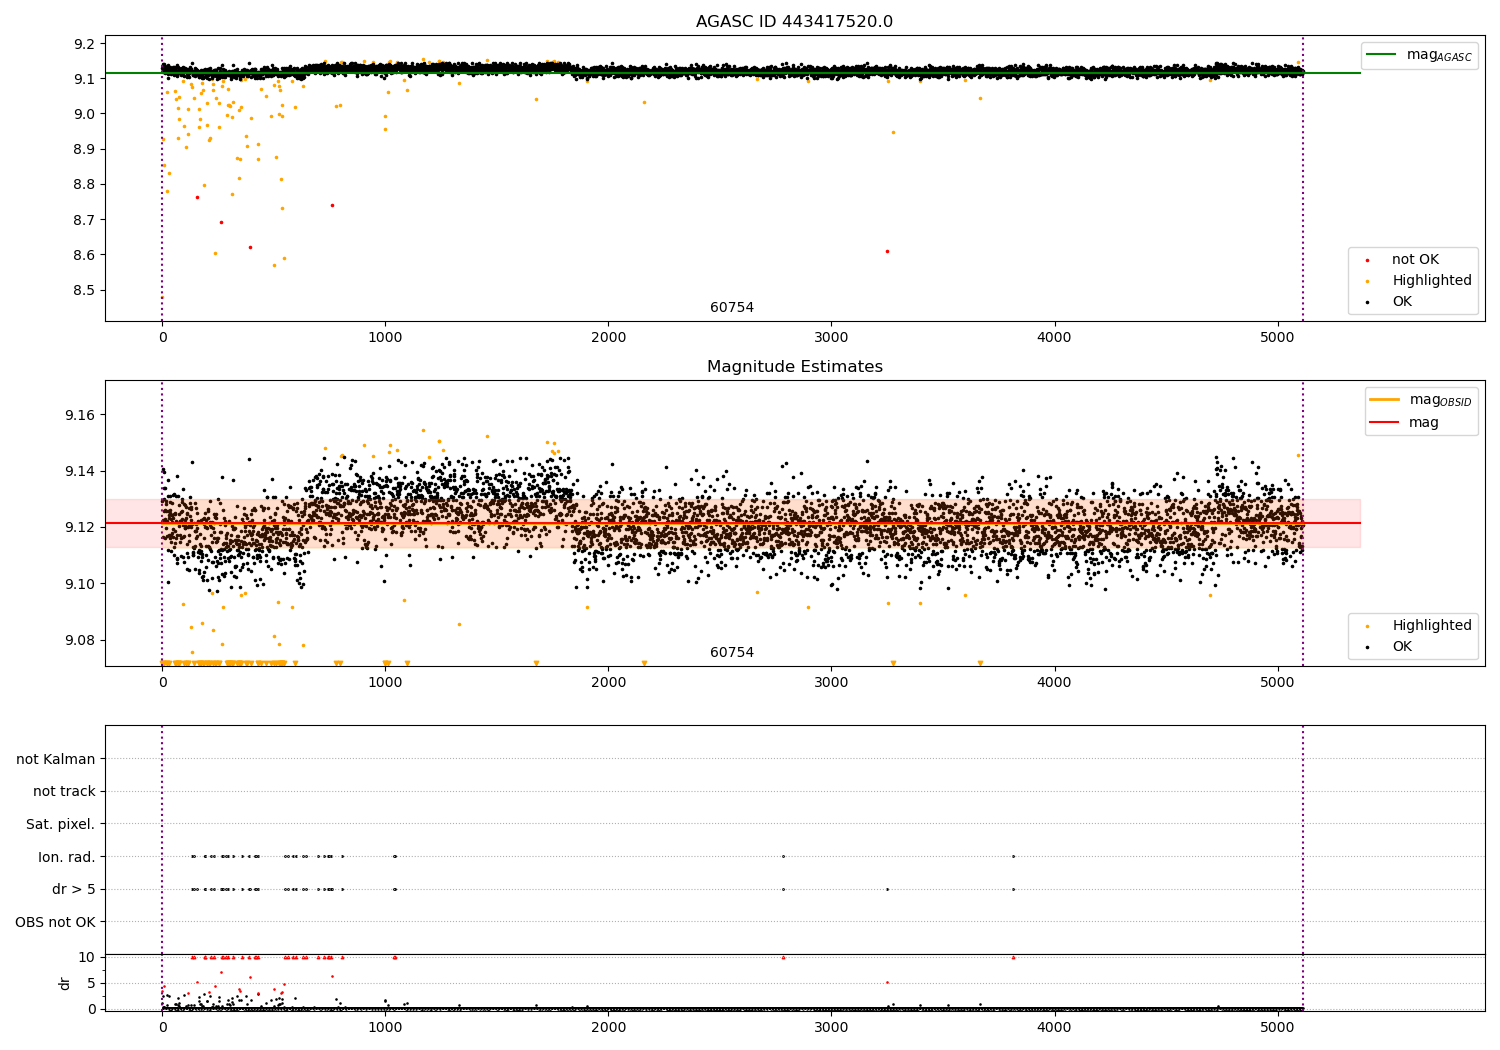Select the 'OBS not OK' row label
1500x1050 pixels.
point(56,922)
